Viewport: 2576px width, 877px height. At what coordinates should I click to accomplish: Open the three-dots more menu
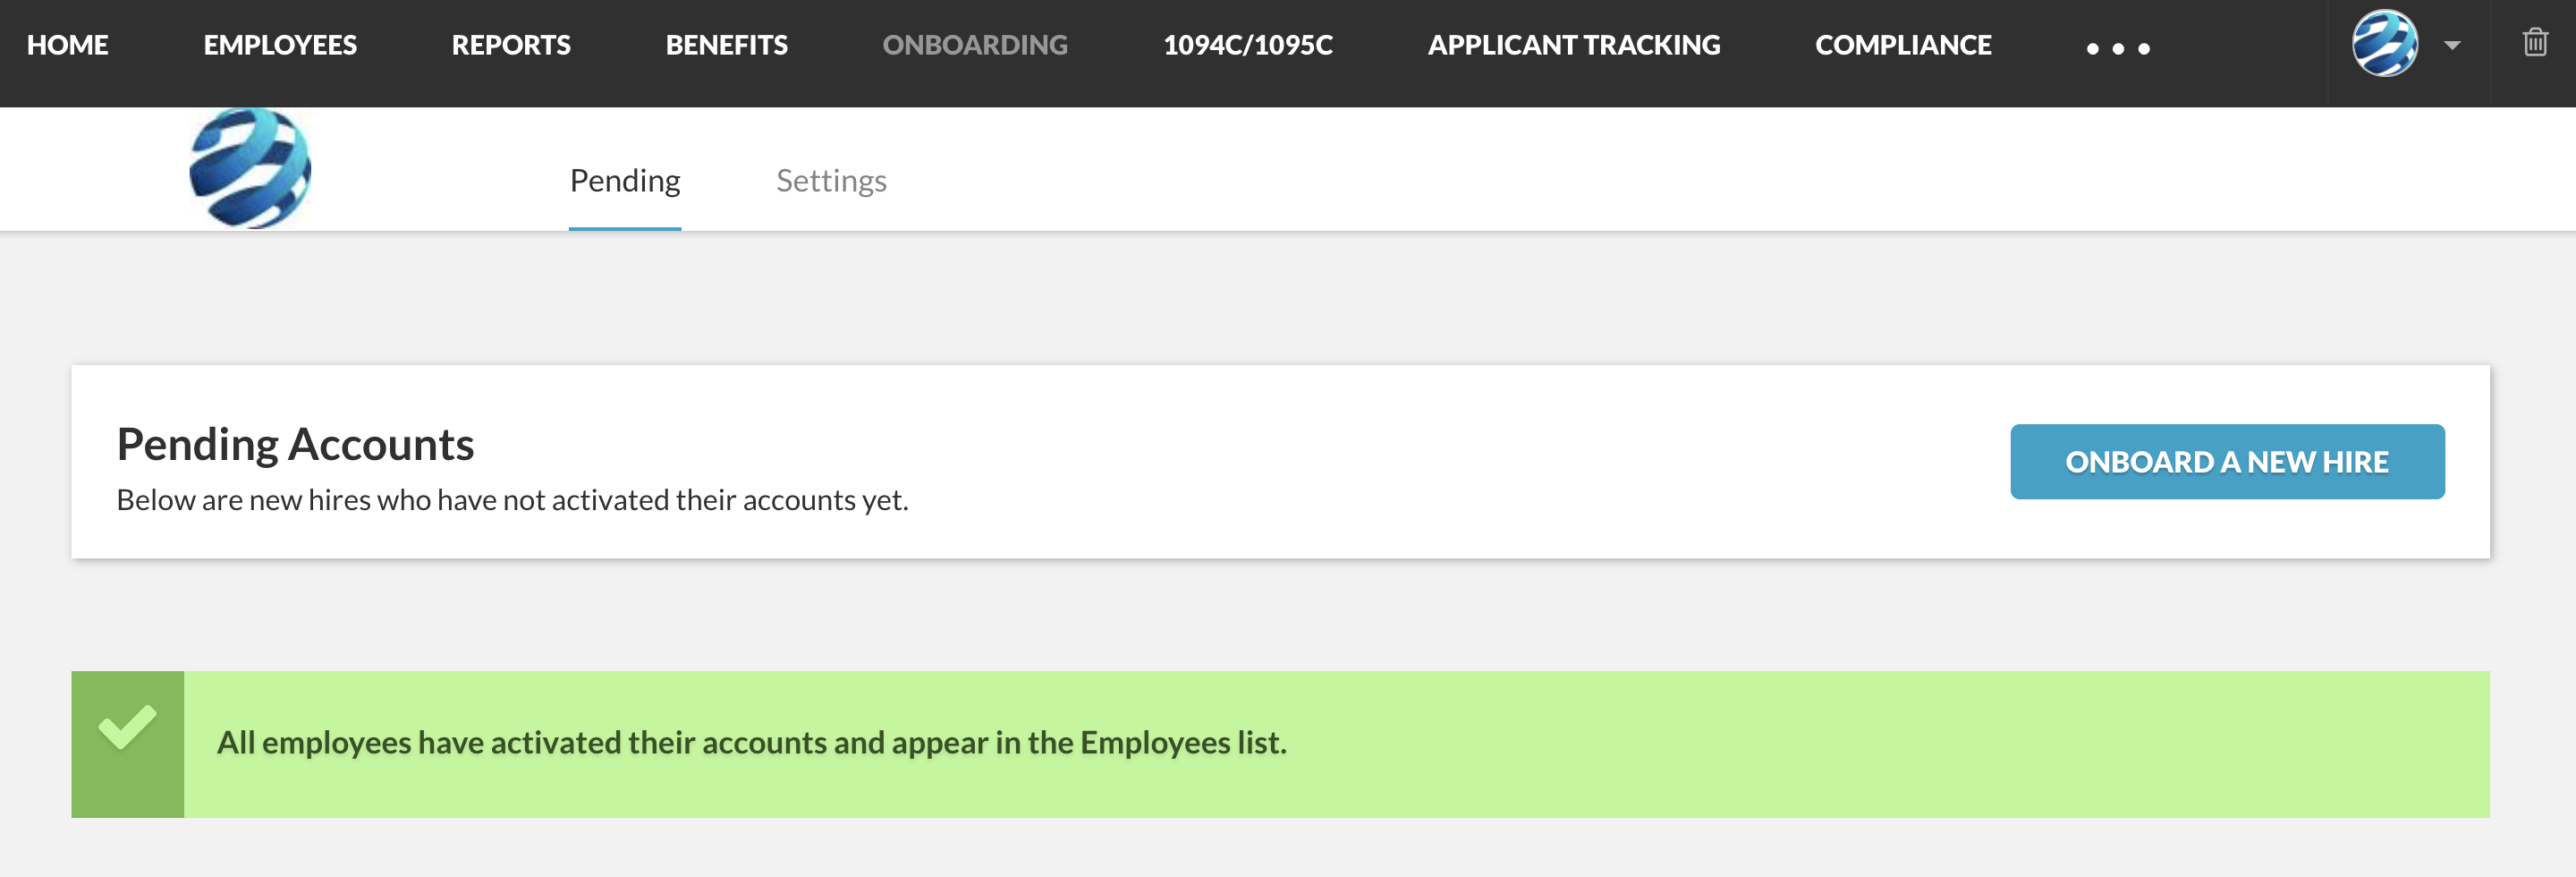pyautogui.click(x=2117, y=48)
